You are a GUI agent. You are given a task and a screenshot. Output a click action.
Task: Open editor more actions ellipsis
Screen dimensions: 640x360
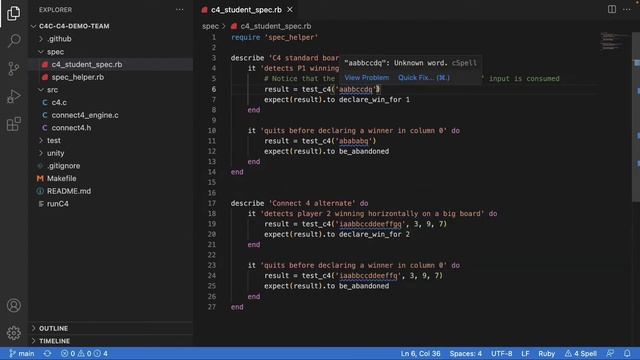627,9
